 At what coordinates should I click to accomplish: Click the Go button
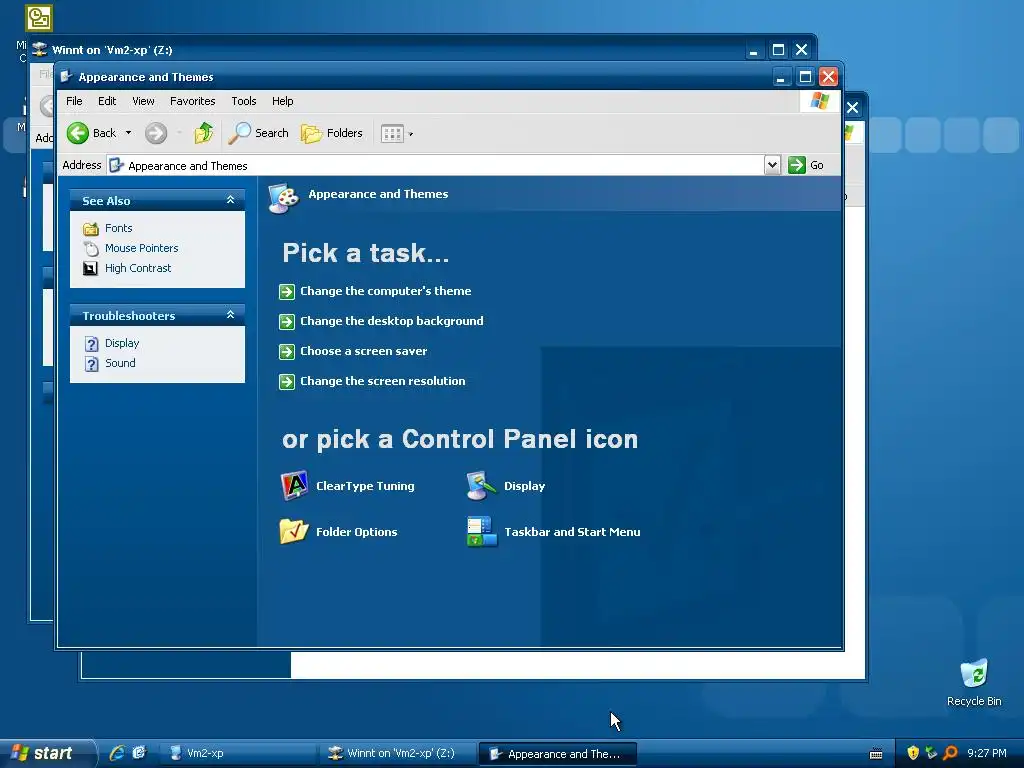(806, 165)
